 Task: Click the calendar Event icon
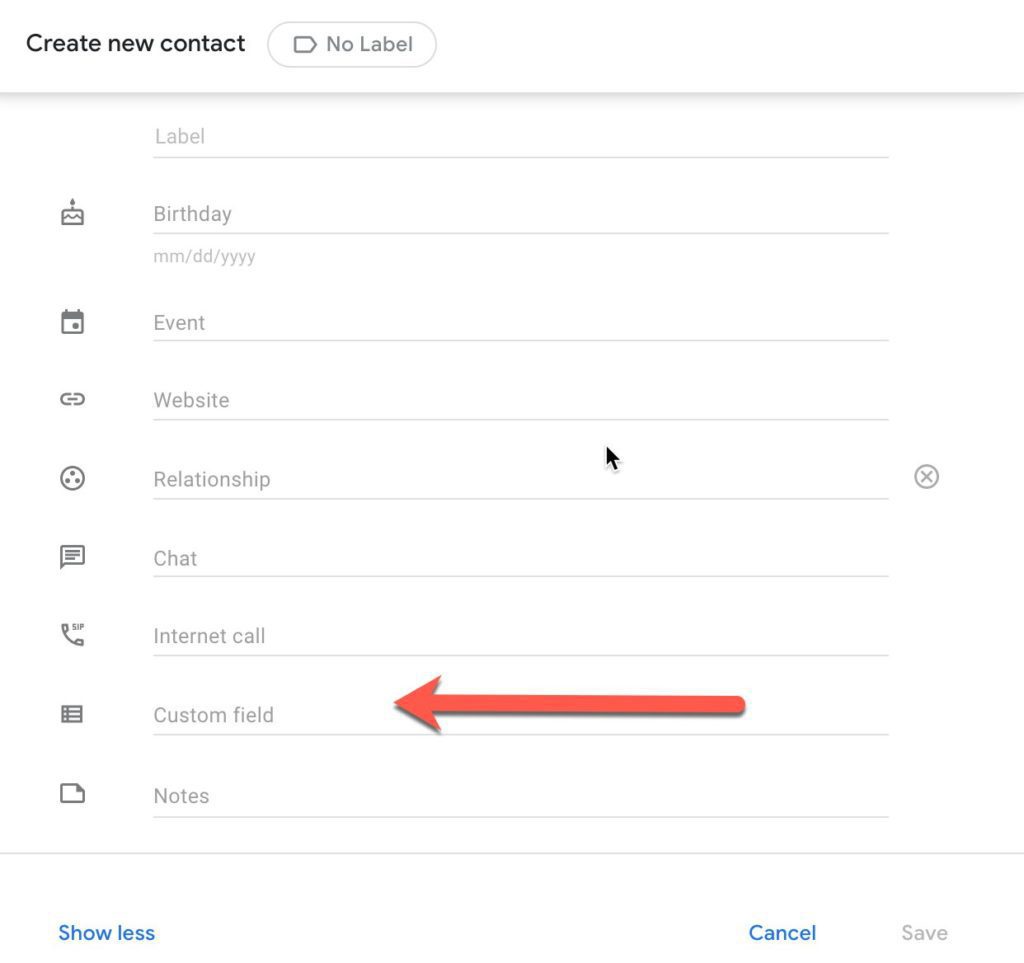point(72,322)
